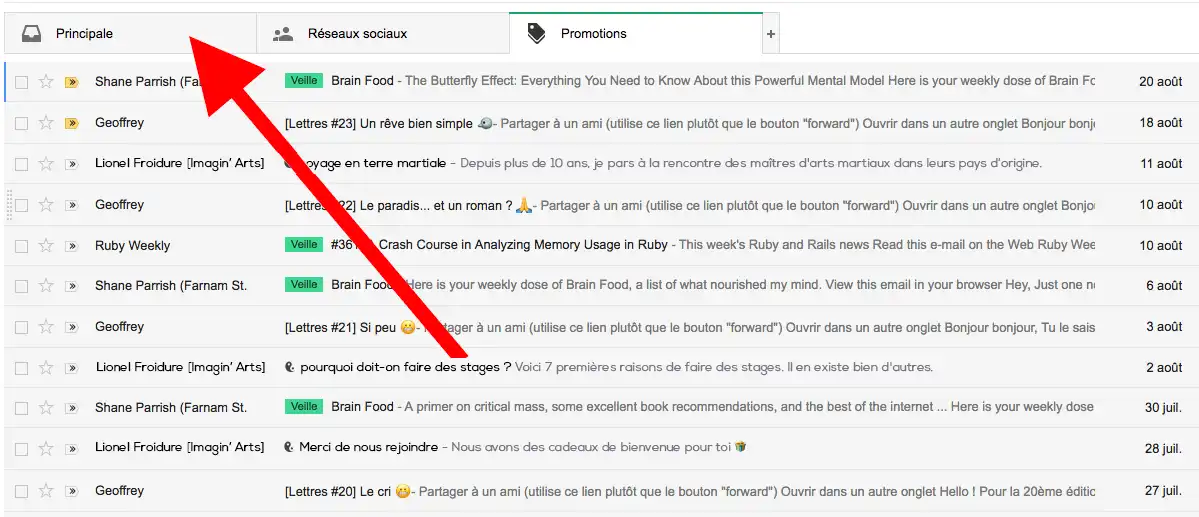Click the people icon on Réseaux sociaux tab
The height and width of the screenshot is (517, 1199).
pyautogui.click(x=283, y=34)
